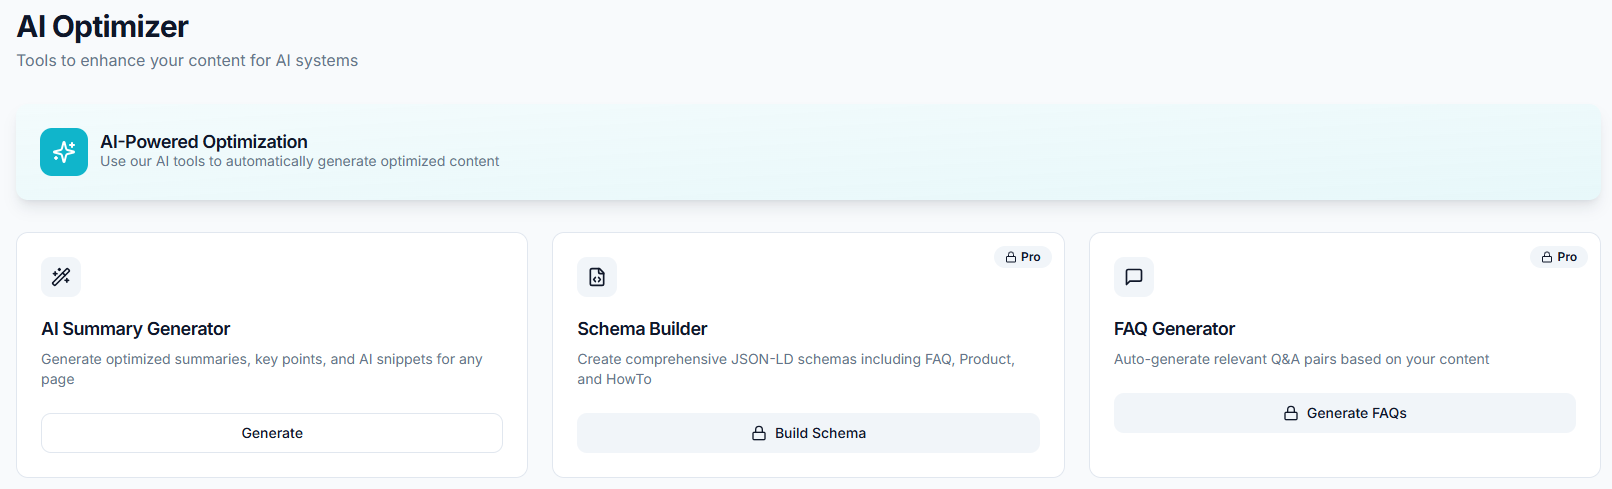This screenshot has height=489, width=1612.
Task: Click the AI Optimizer page heading
Action: tap(103, 27)
